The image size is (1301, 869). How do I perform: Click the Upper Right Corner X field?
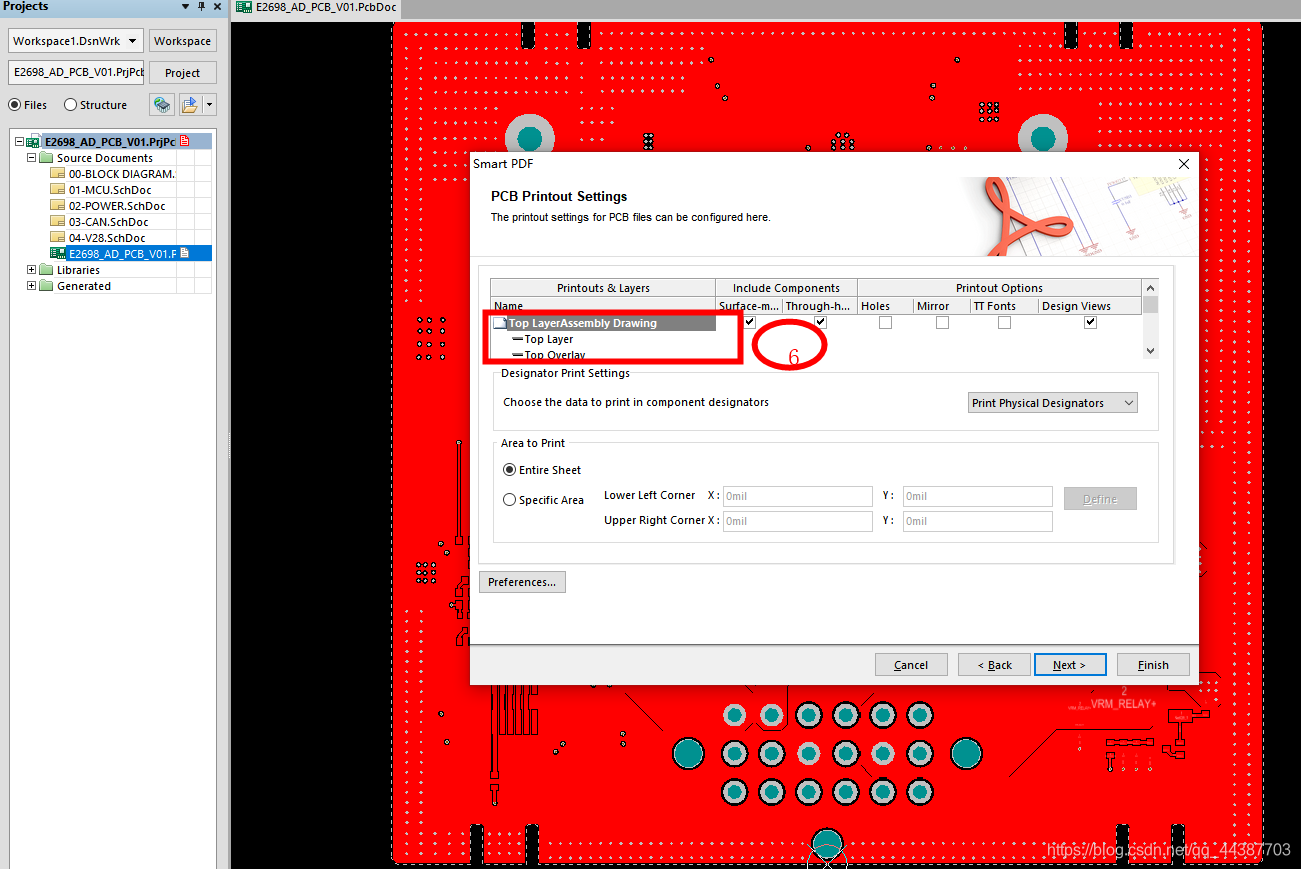(x=797, y=521)
